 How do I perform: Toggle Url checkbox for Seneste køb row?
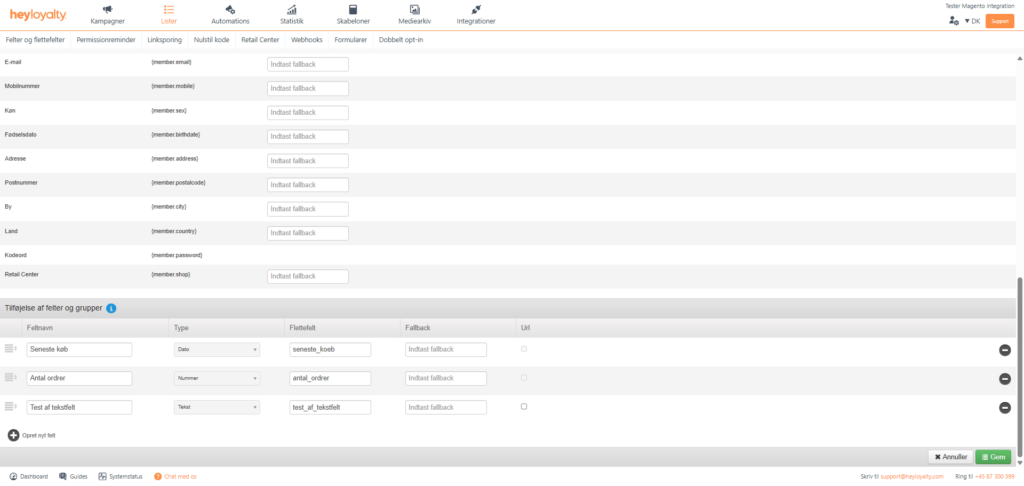[x=524, y=349]
